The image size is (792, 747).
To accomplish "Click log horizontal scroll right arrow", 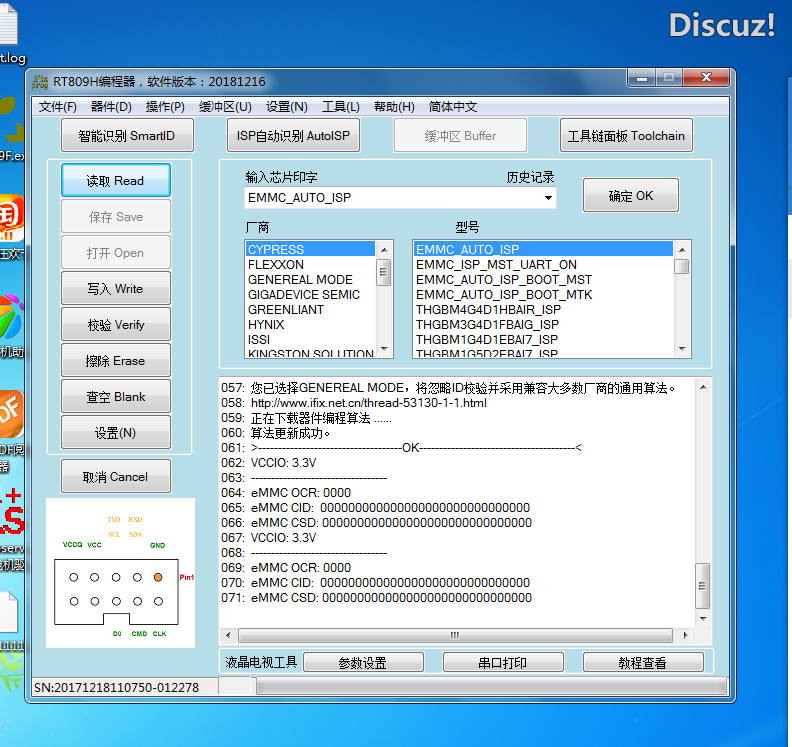I will (685, 635).
